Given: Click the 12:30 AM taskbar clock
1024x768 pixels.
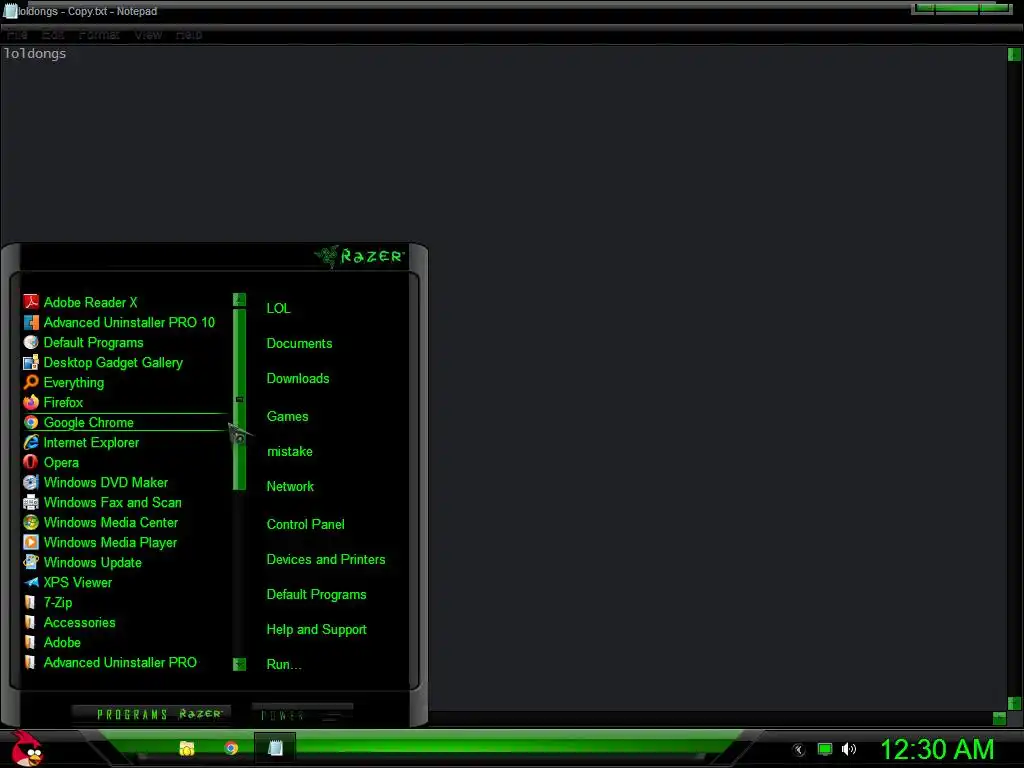Looking at the screenshot, I should point(937,750).
